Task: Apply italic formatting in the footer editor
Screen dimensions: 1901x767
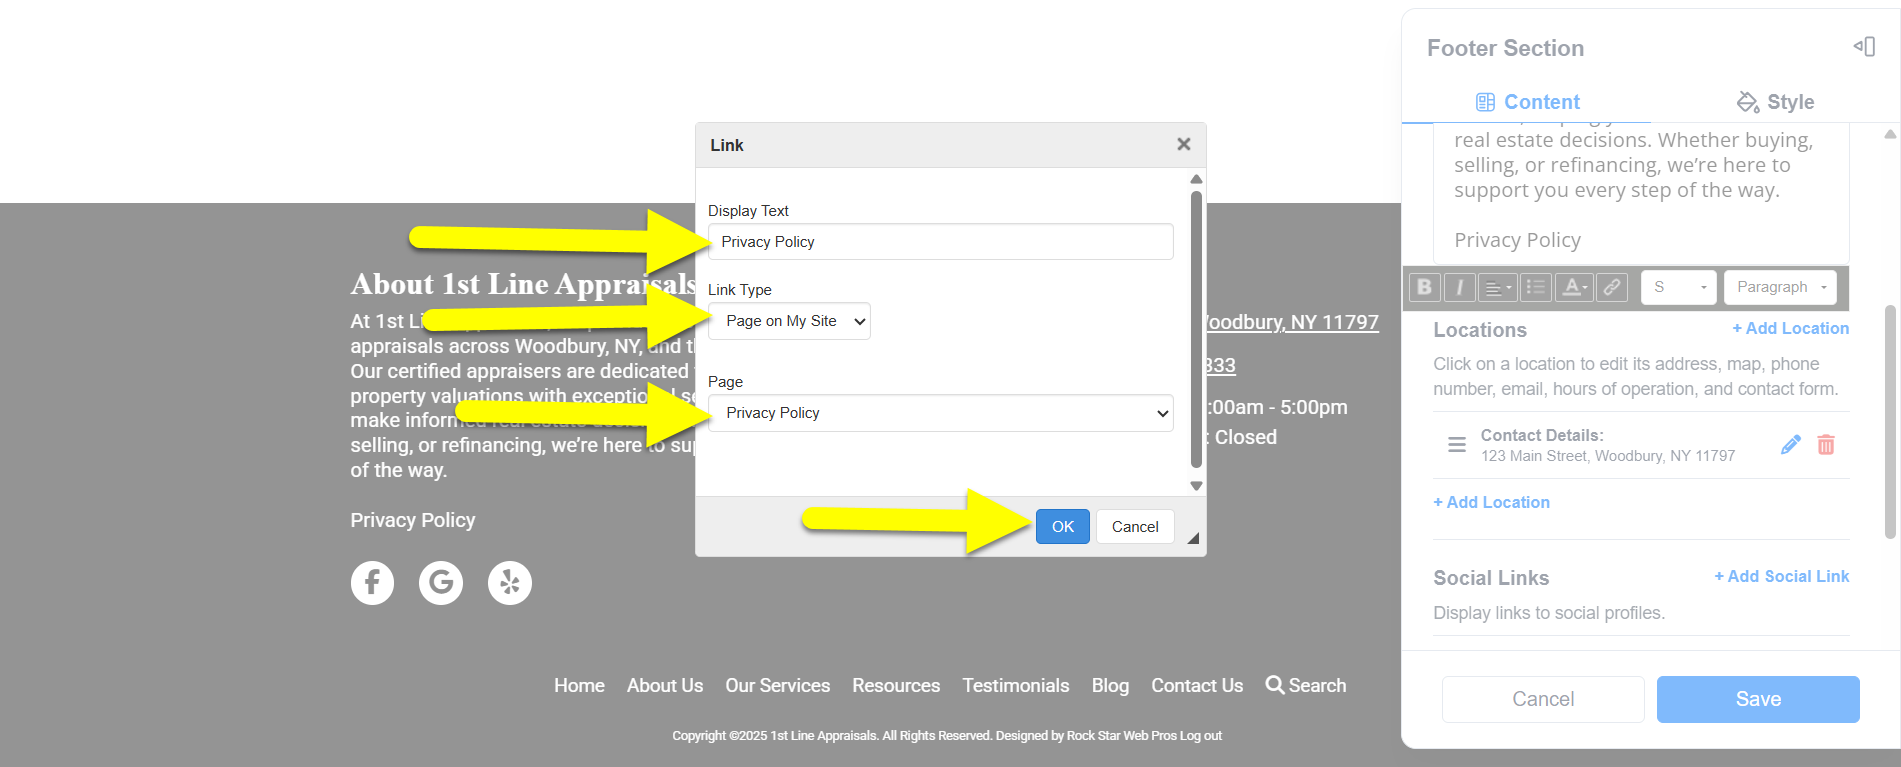Action: pyautogui.click(x=1460, y=287)
